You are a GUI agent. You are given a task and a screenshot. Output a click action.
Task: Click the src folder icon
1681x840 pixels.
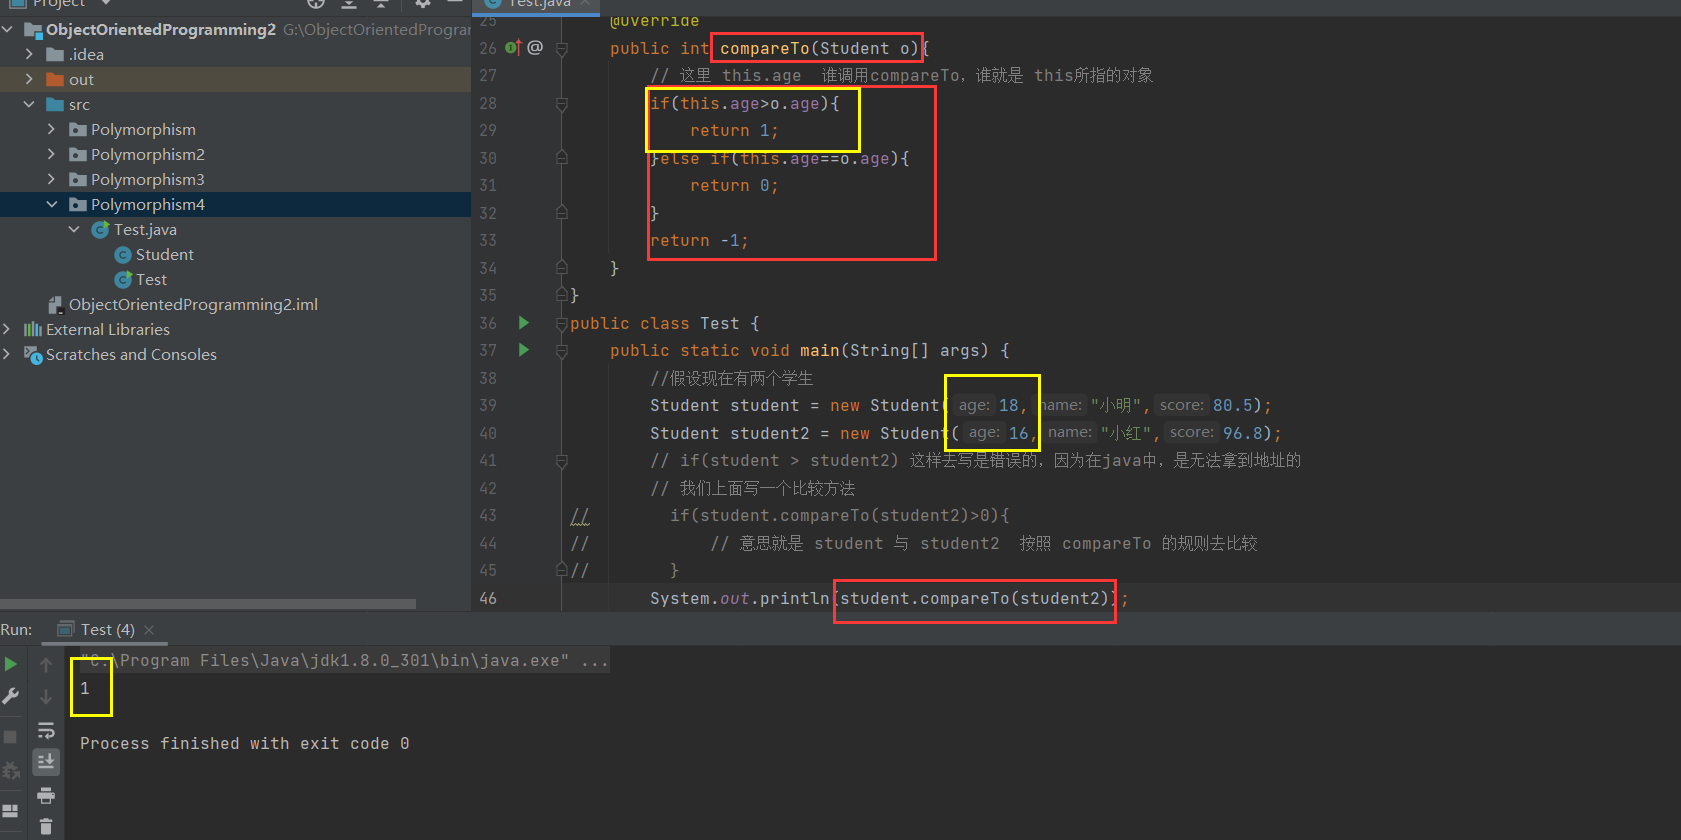[x=55, y=105]
